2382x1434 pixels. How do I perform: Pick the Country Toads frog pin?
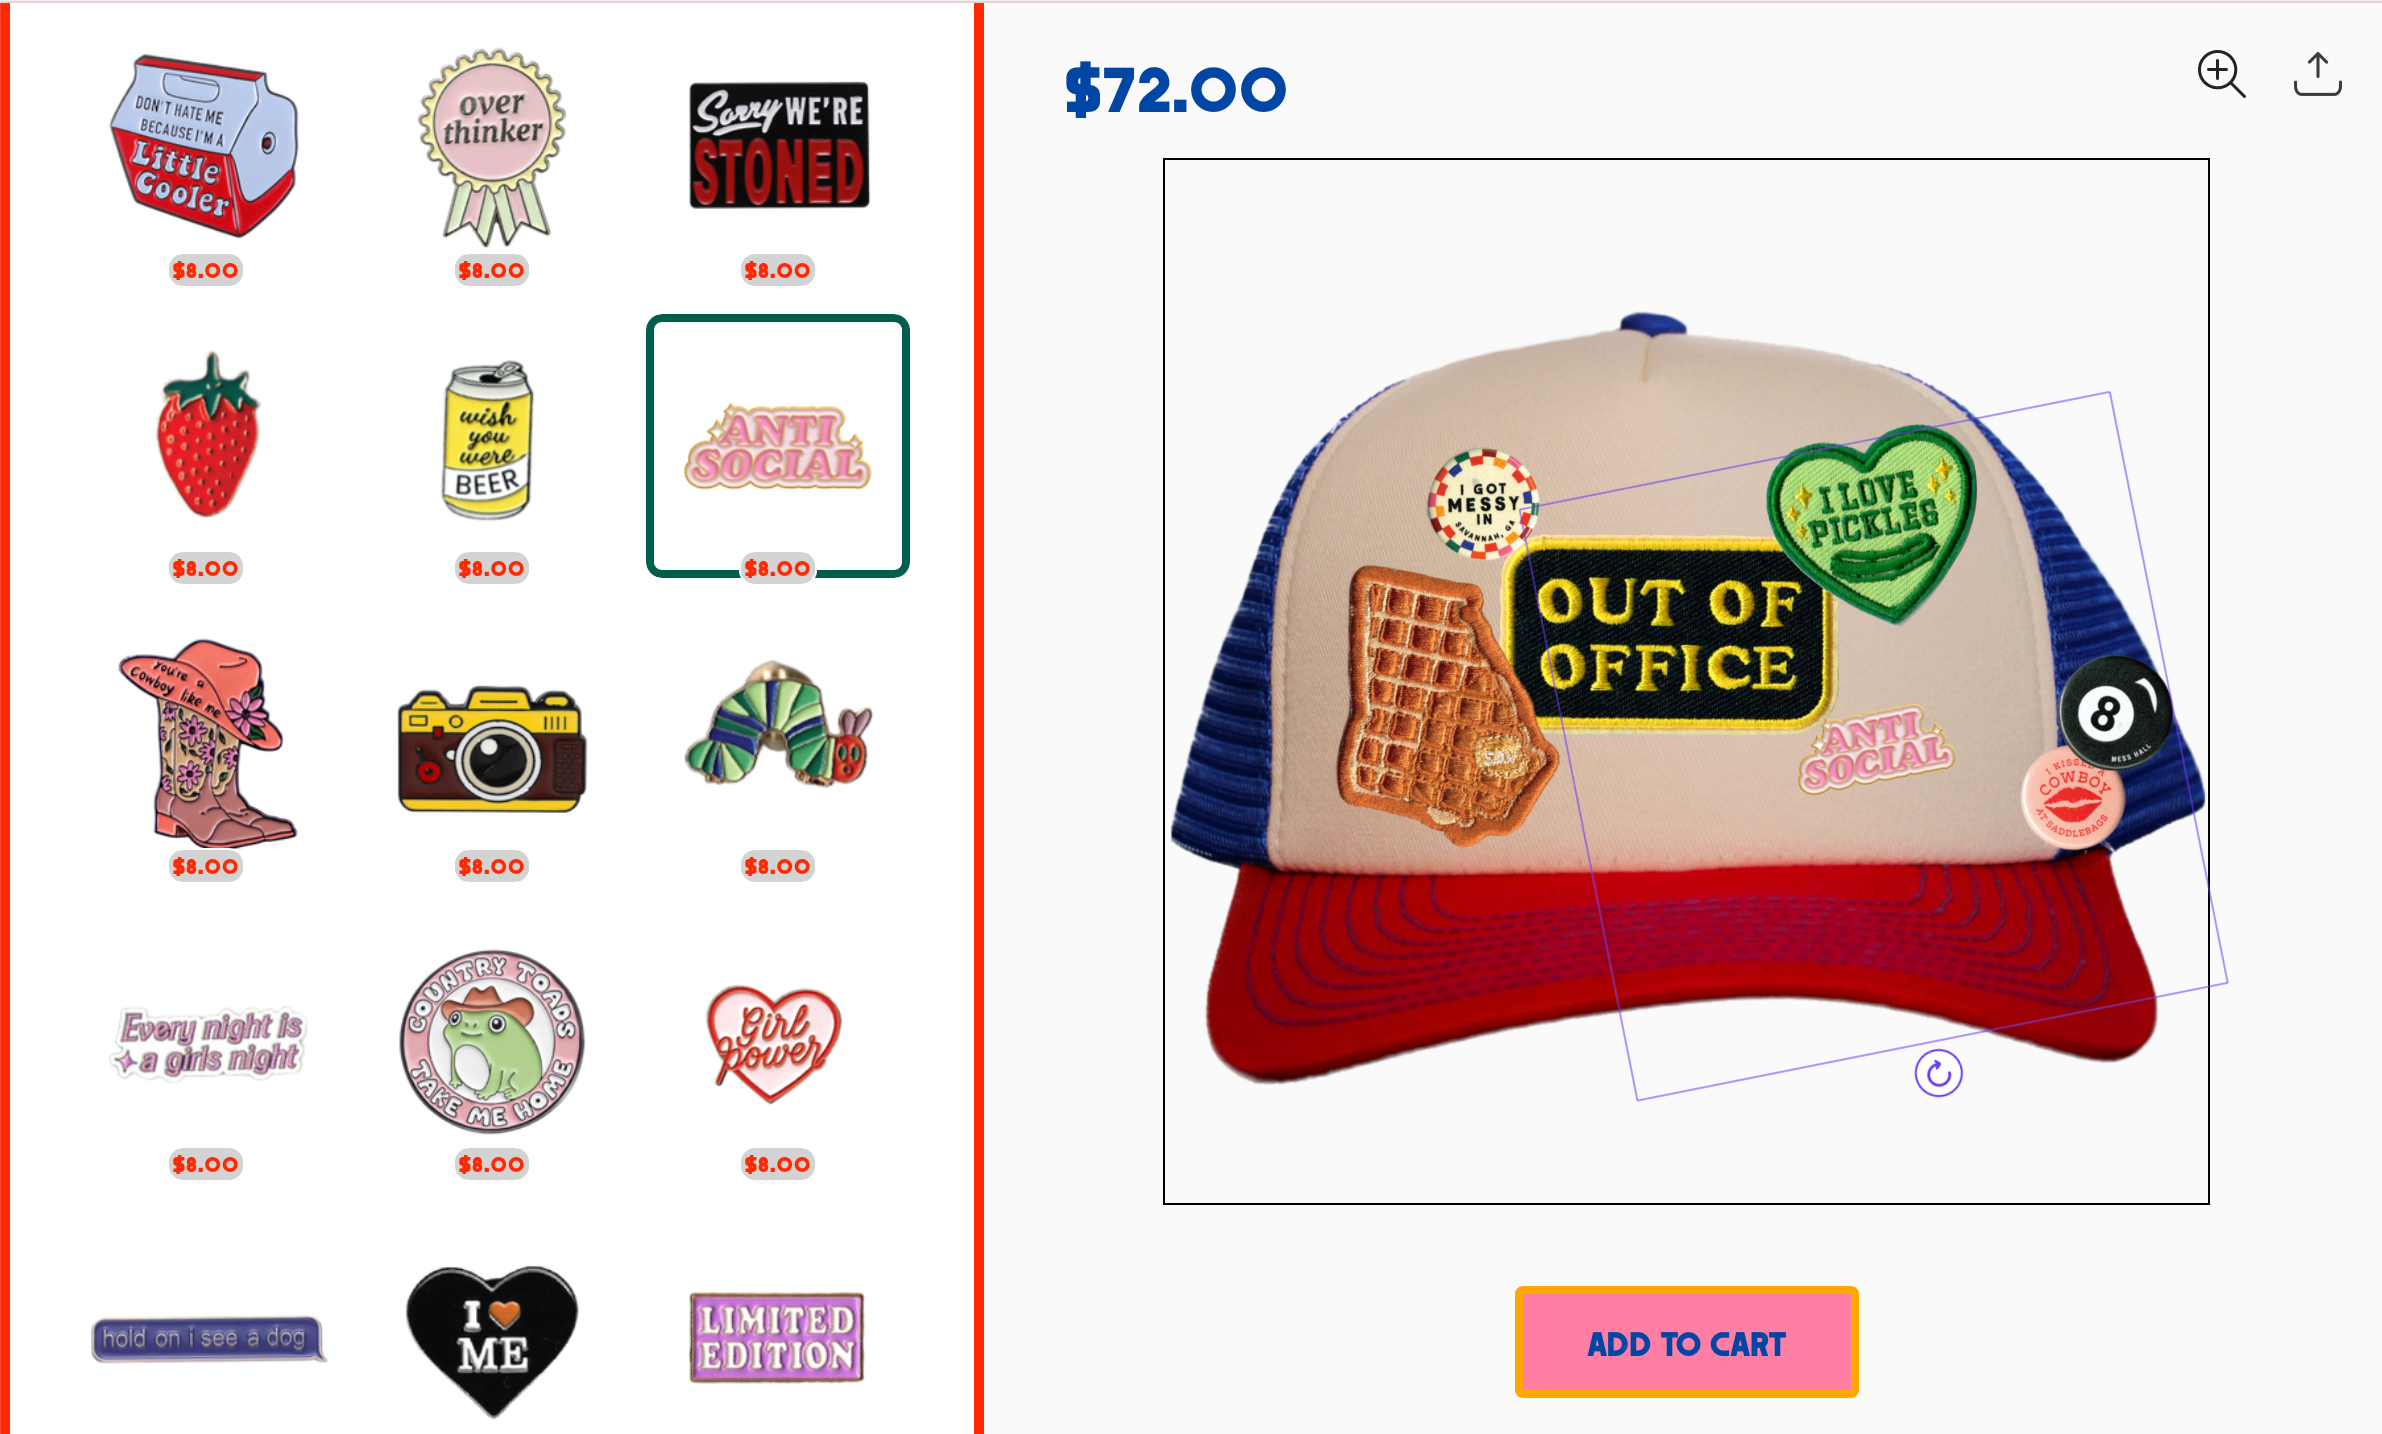point(492,1041)
